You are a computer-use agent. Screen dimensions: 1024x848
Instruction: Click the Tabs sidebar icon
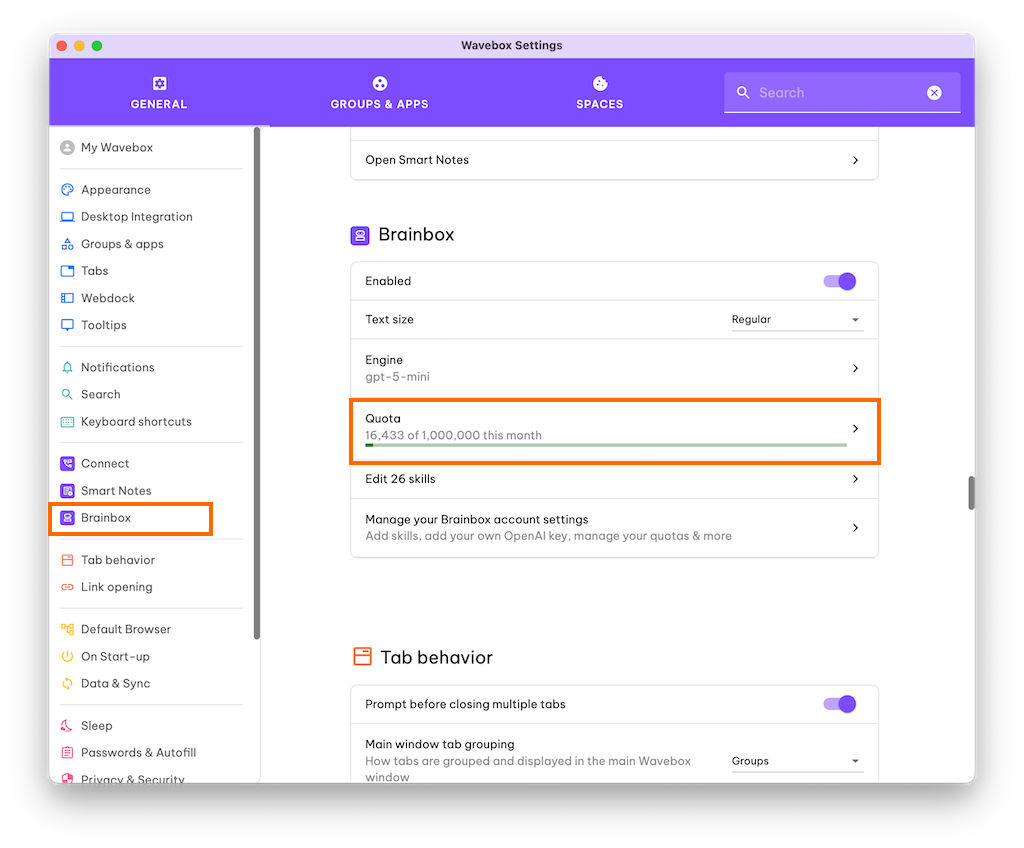point(67,270)
